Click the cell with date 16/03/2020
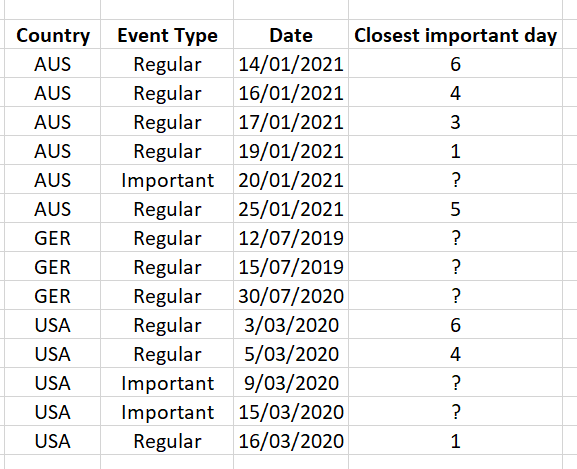 coord(291,441)
